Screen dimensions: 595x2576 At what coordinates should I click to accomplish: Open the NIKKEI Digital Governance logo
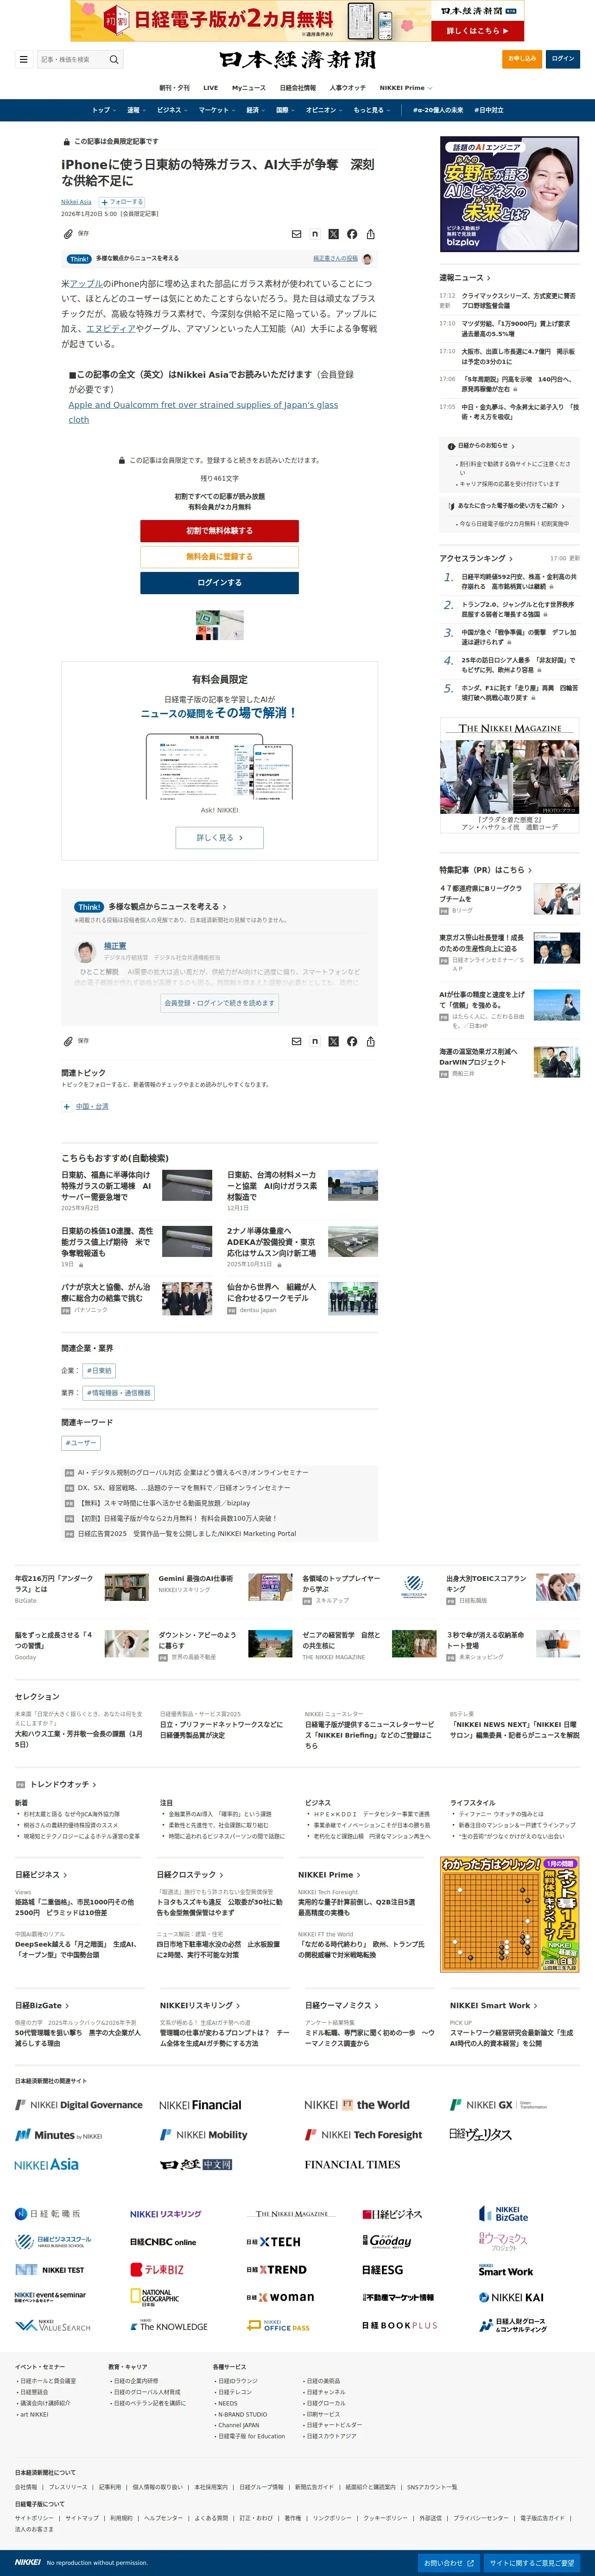(79, 2105)
